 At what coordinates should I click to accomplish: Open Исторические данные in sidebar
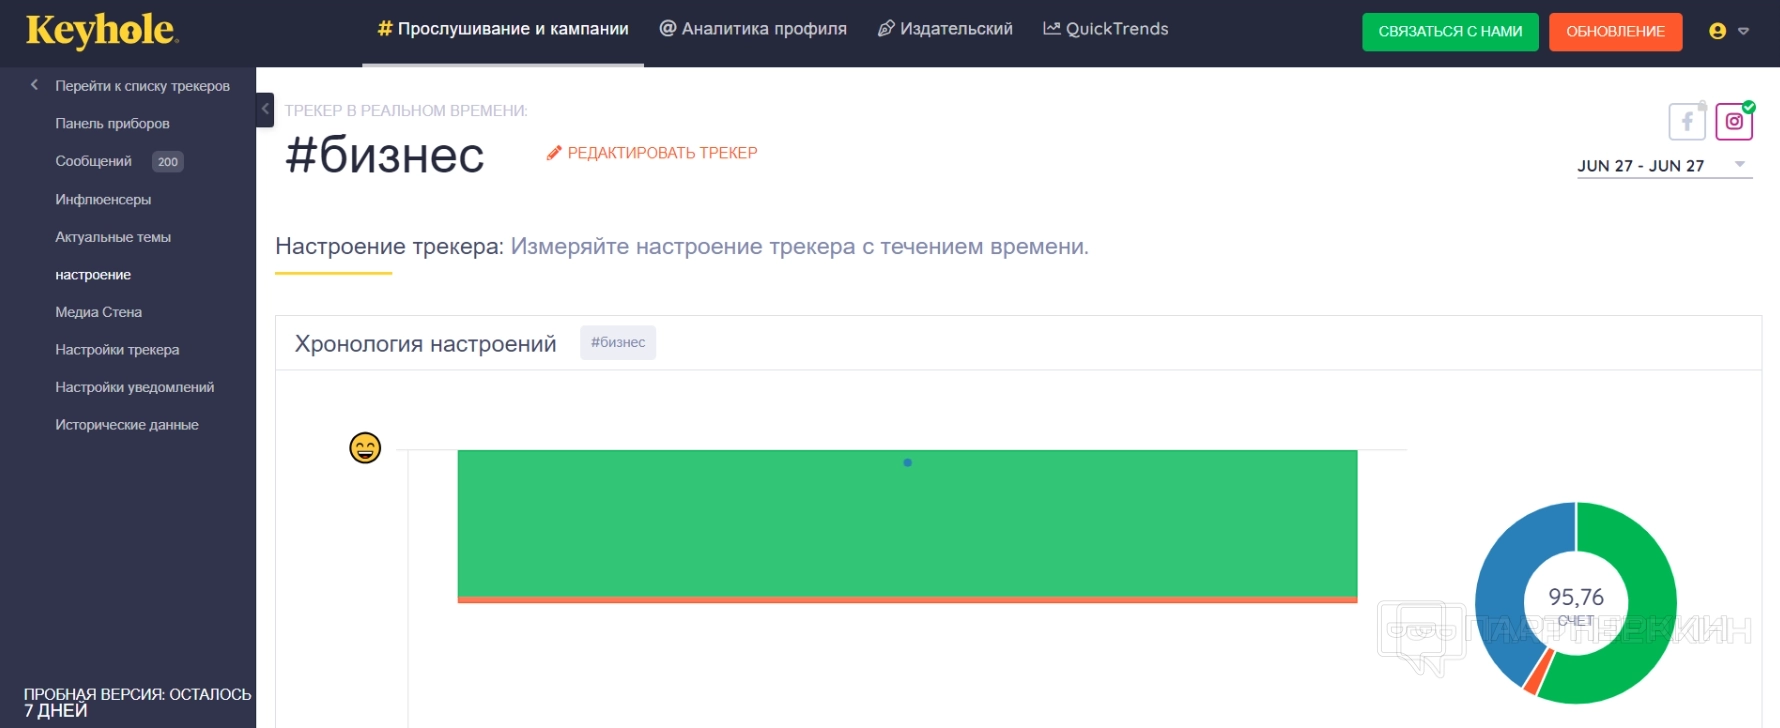(x=127, y=425)
